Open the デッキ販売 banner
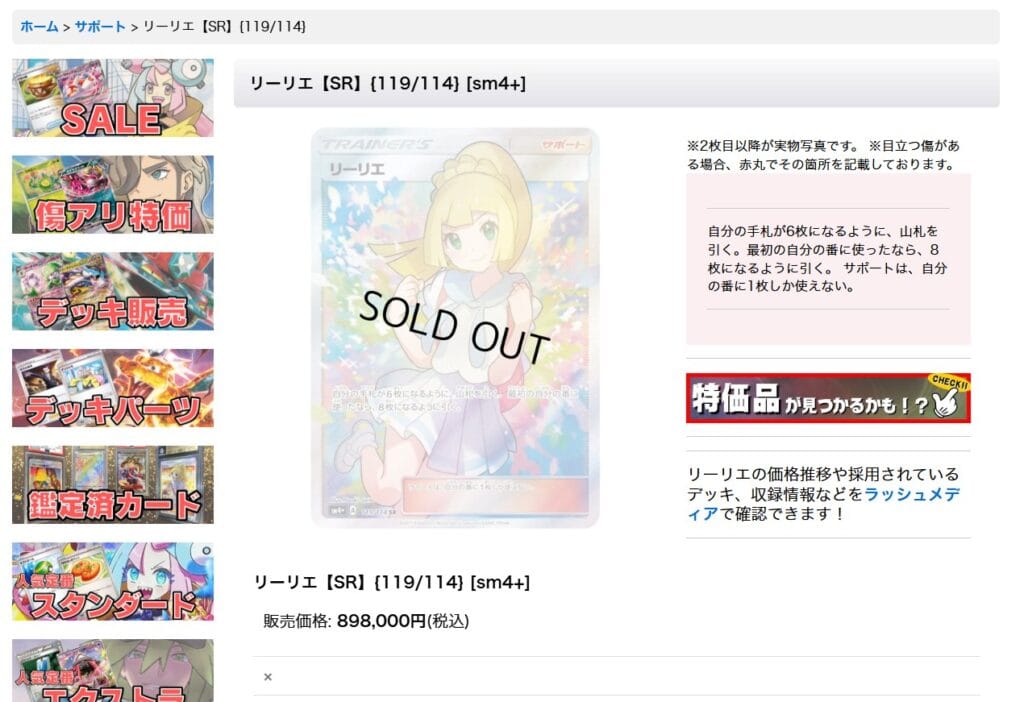The image size is (1024, 702). click(x=112, y=291)
